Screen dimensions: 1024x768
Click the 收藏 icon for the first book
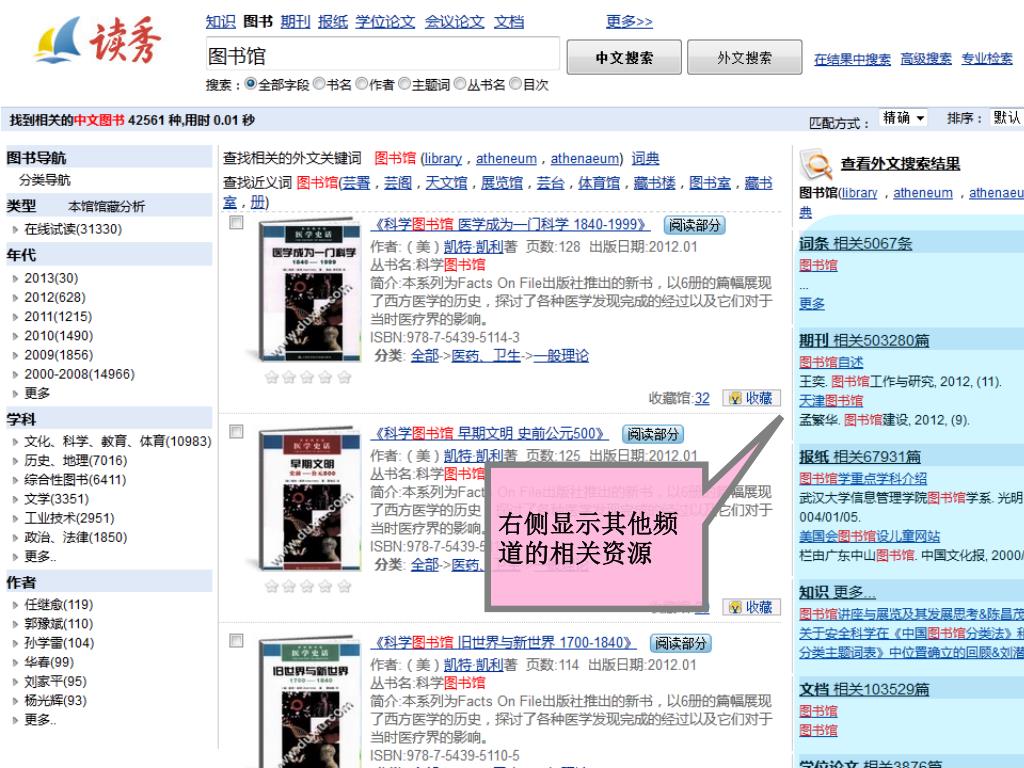[752, 398]
